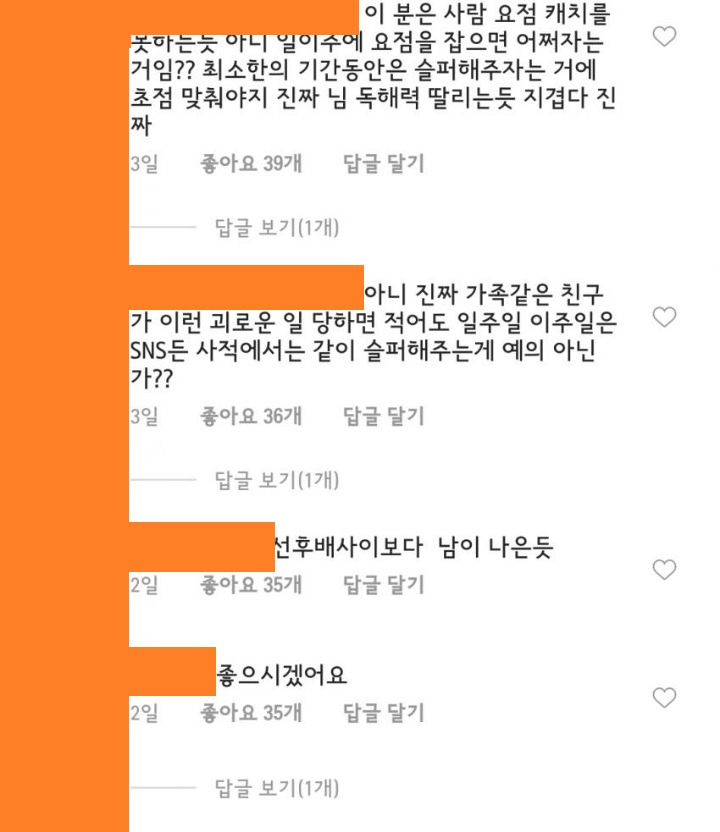The width and height of the screenshot is (720, 832).
Task: Like the comment with 좋아요 39개
Action: (664, 37)
